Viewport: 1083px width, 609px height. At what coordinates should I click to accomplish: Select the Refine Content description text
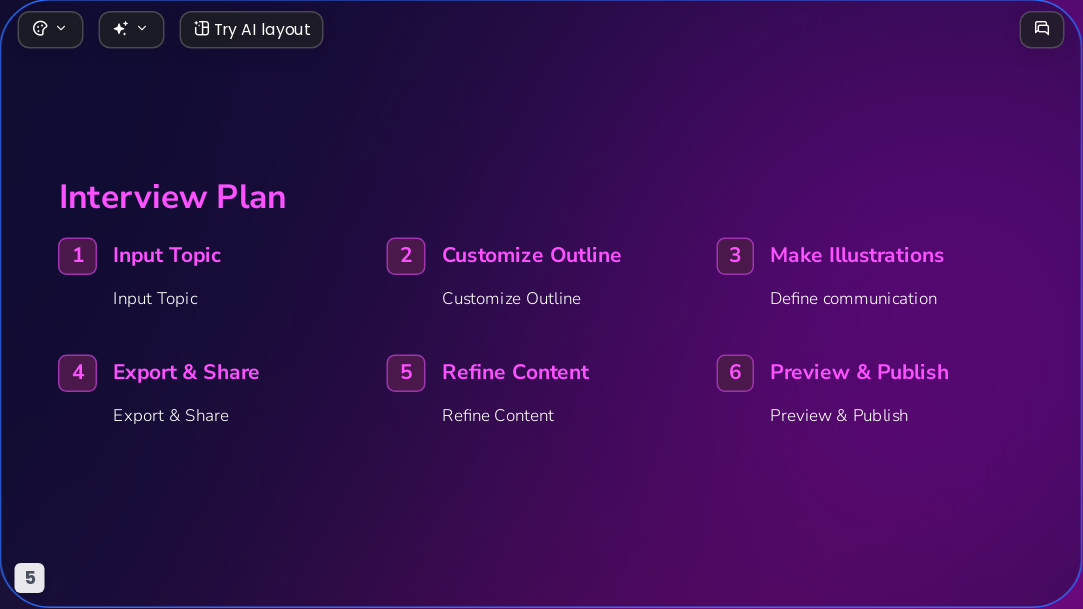pyautogui.click(x=498, y=416)
